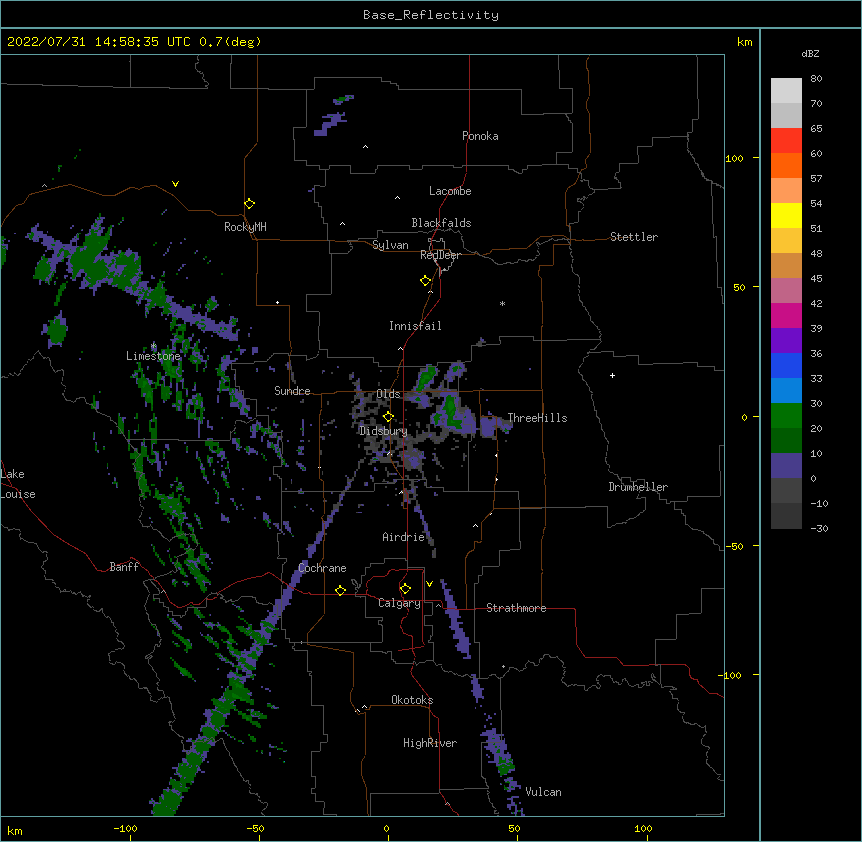Click the ThreeHills town label

(x=537, y=418)
